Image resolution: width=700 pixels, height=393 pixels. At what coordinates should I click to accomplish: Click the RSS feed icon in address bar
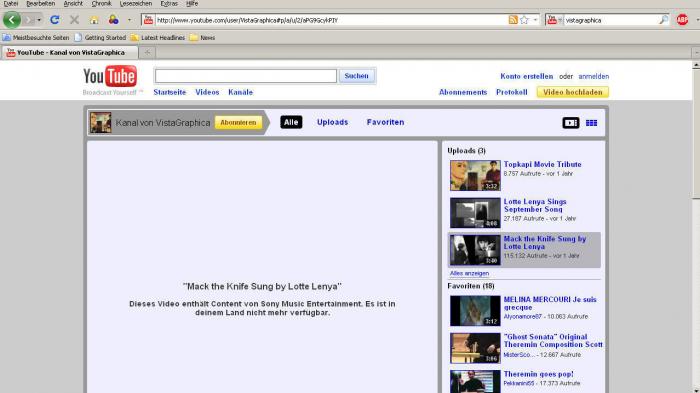click(513, 20)
